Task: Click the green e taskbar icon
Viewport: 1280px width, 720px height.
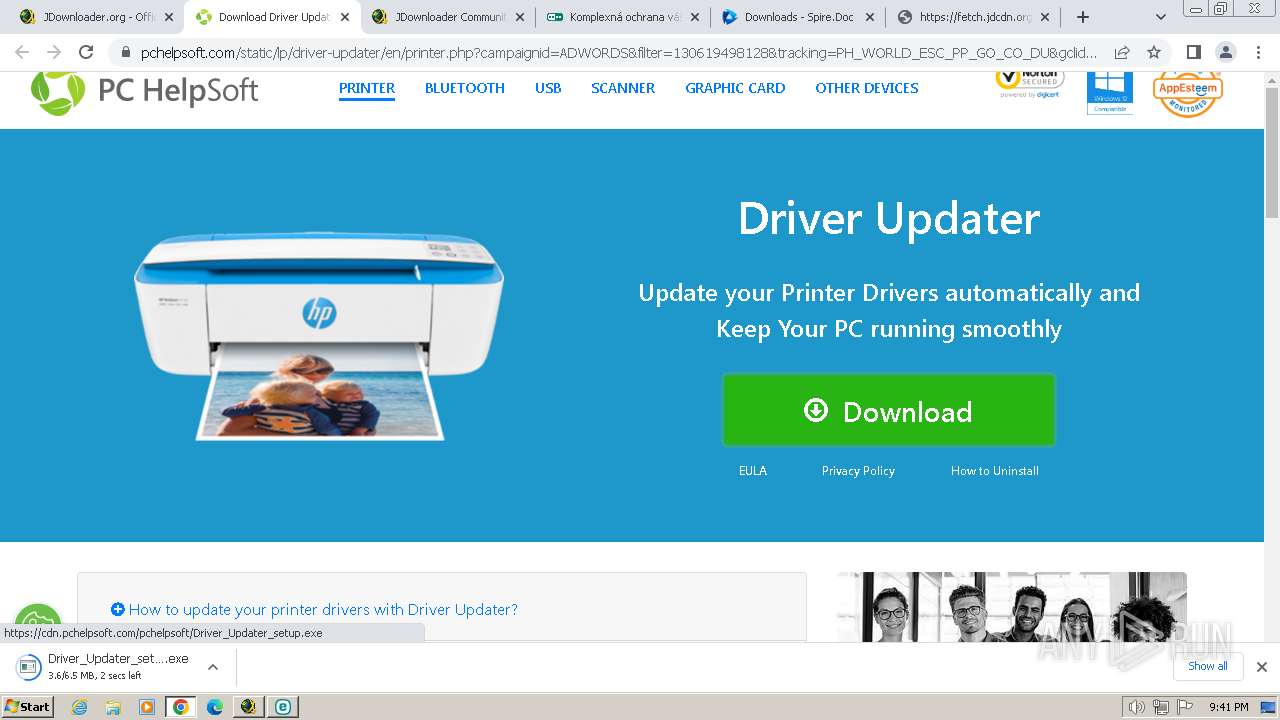Action: [x=283, y=707]
